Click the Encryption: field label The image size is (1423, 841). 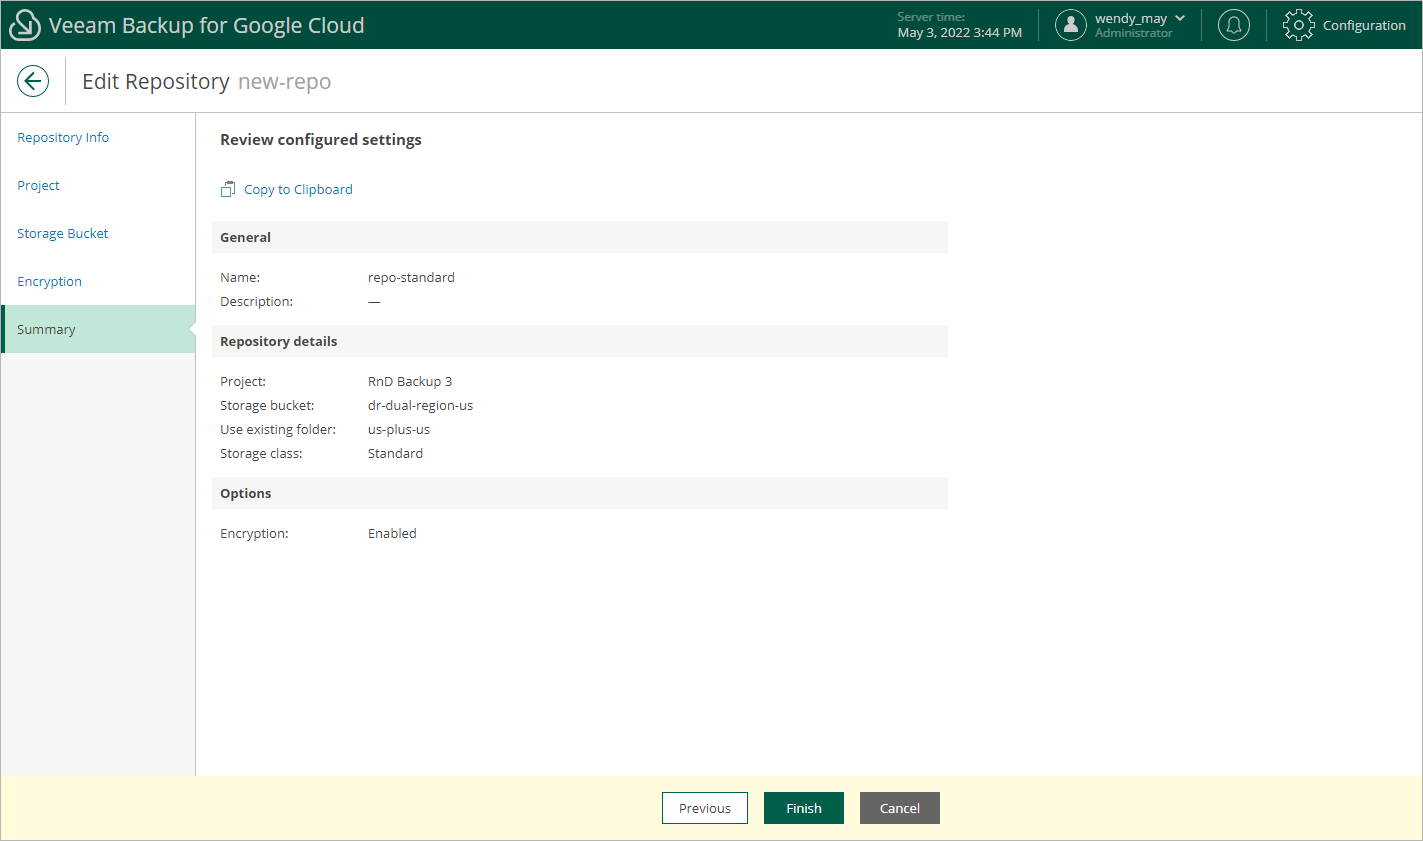point(254,533)
